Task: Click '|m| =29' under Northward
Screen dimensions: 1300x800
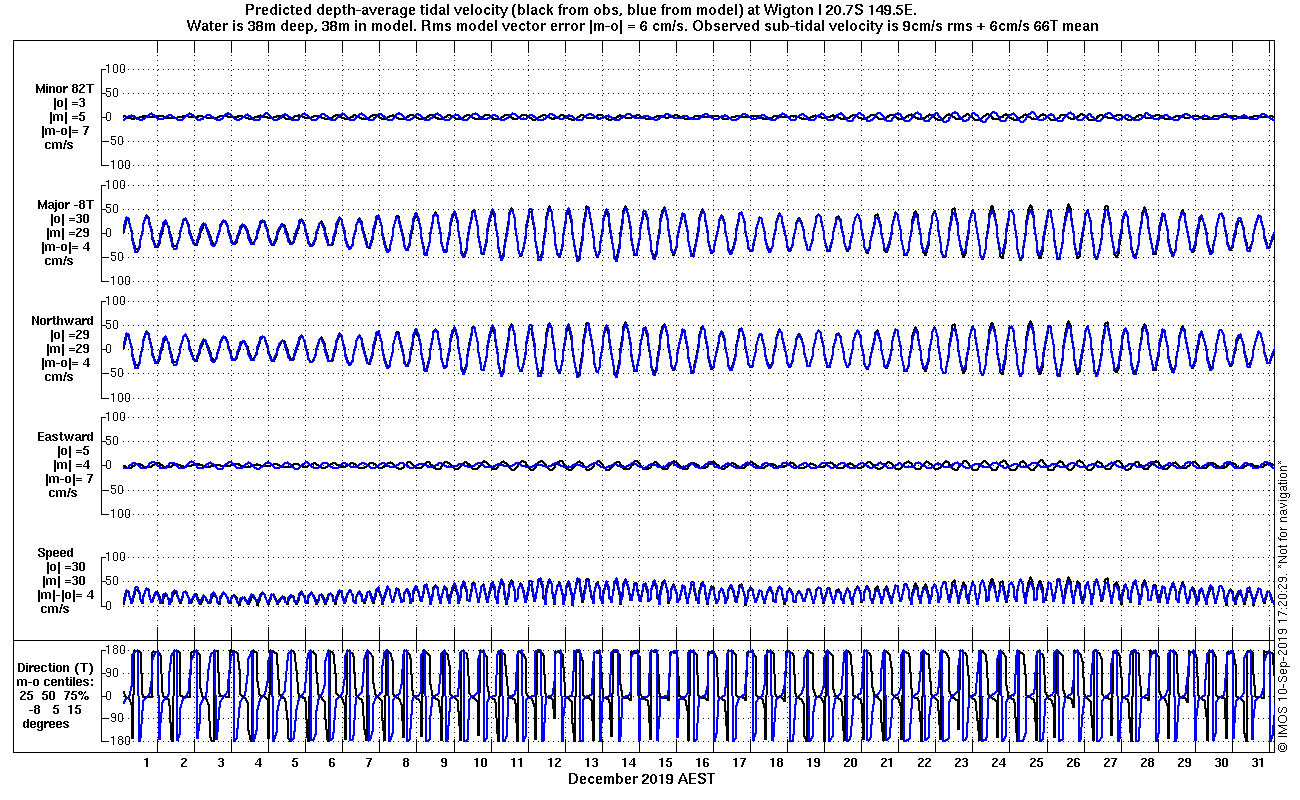Action: pyautogui.click(x=69, y=349)
